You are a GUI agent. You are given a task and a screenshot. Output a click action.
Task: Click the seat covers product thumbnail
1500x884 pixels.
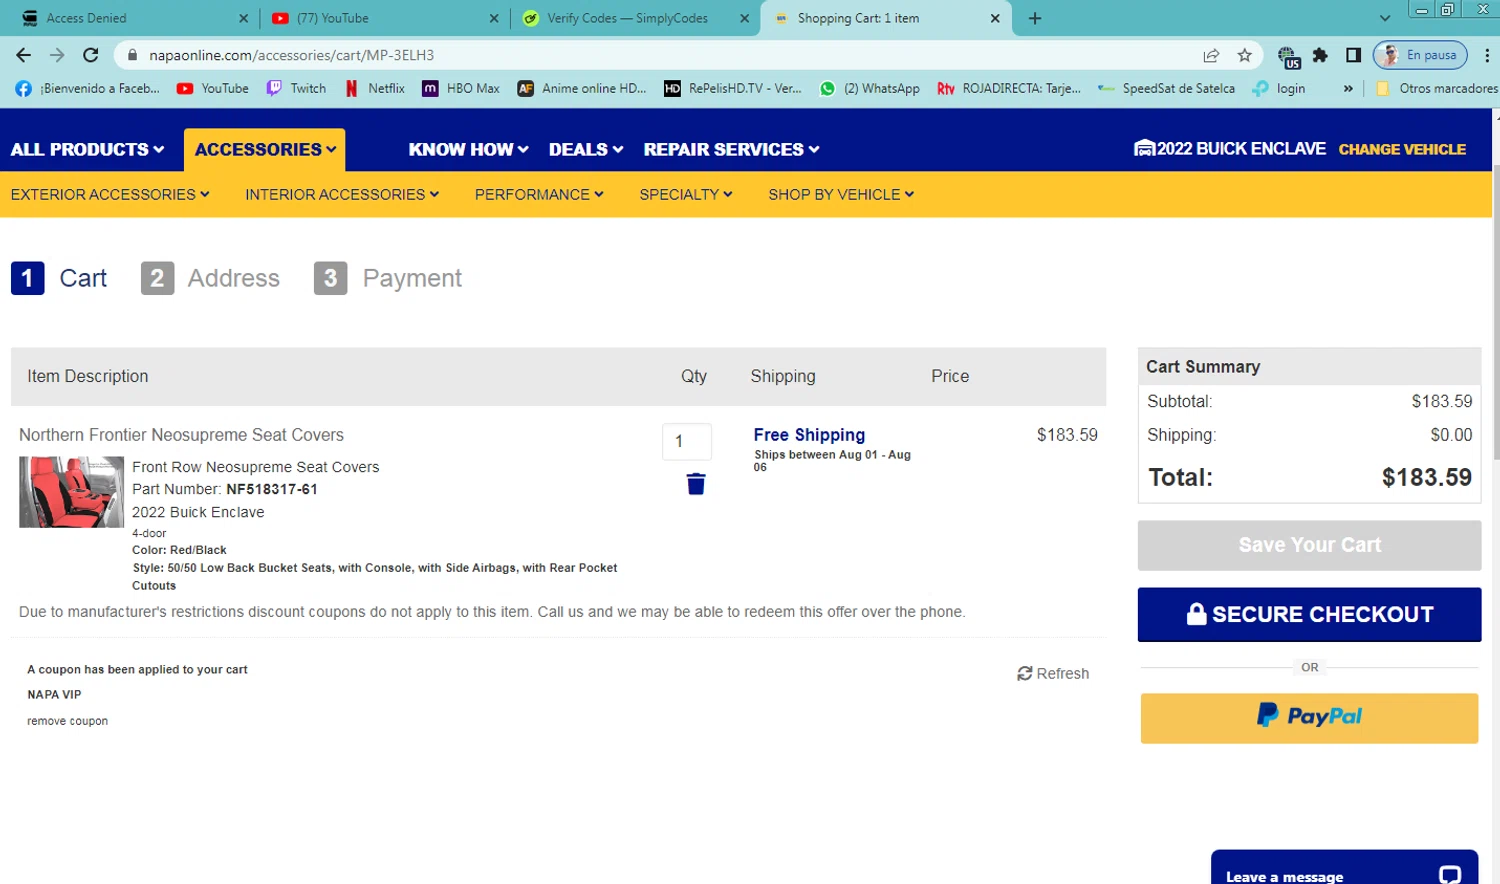pyautogui.click(x=71, y=492)
